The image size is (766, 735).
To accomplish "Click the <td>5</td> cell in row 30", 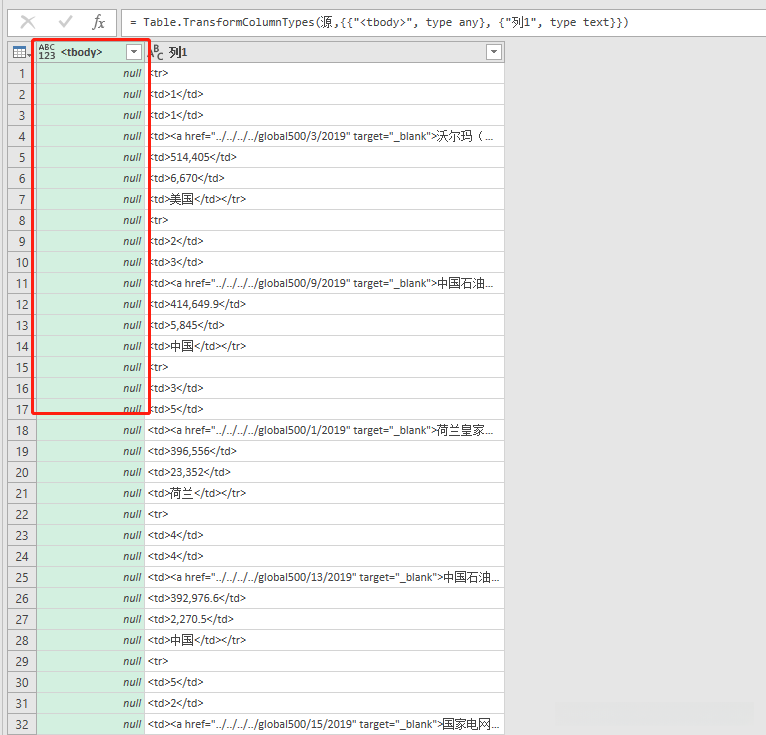I will [324, 682].
